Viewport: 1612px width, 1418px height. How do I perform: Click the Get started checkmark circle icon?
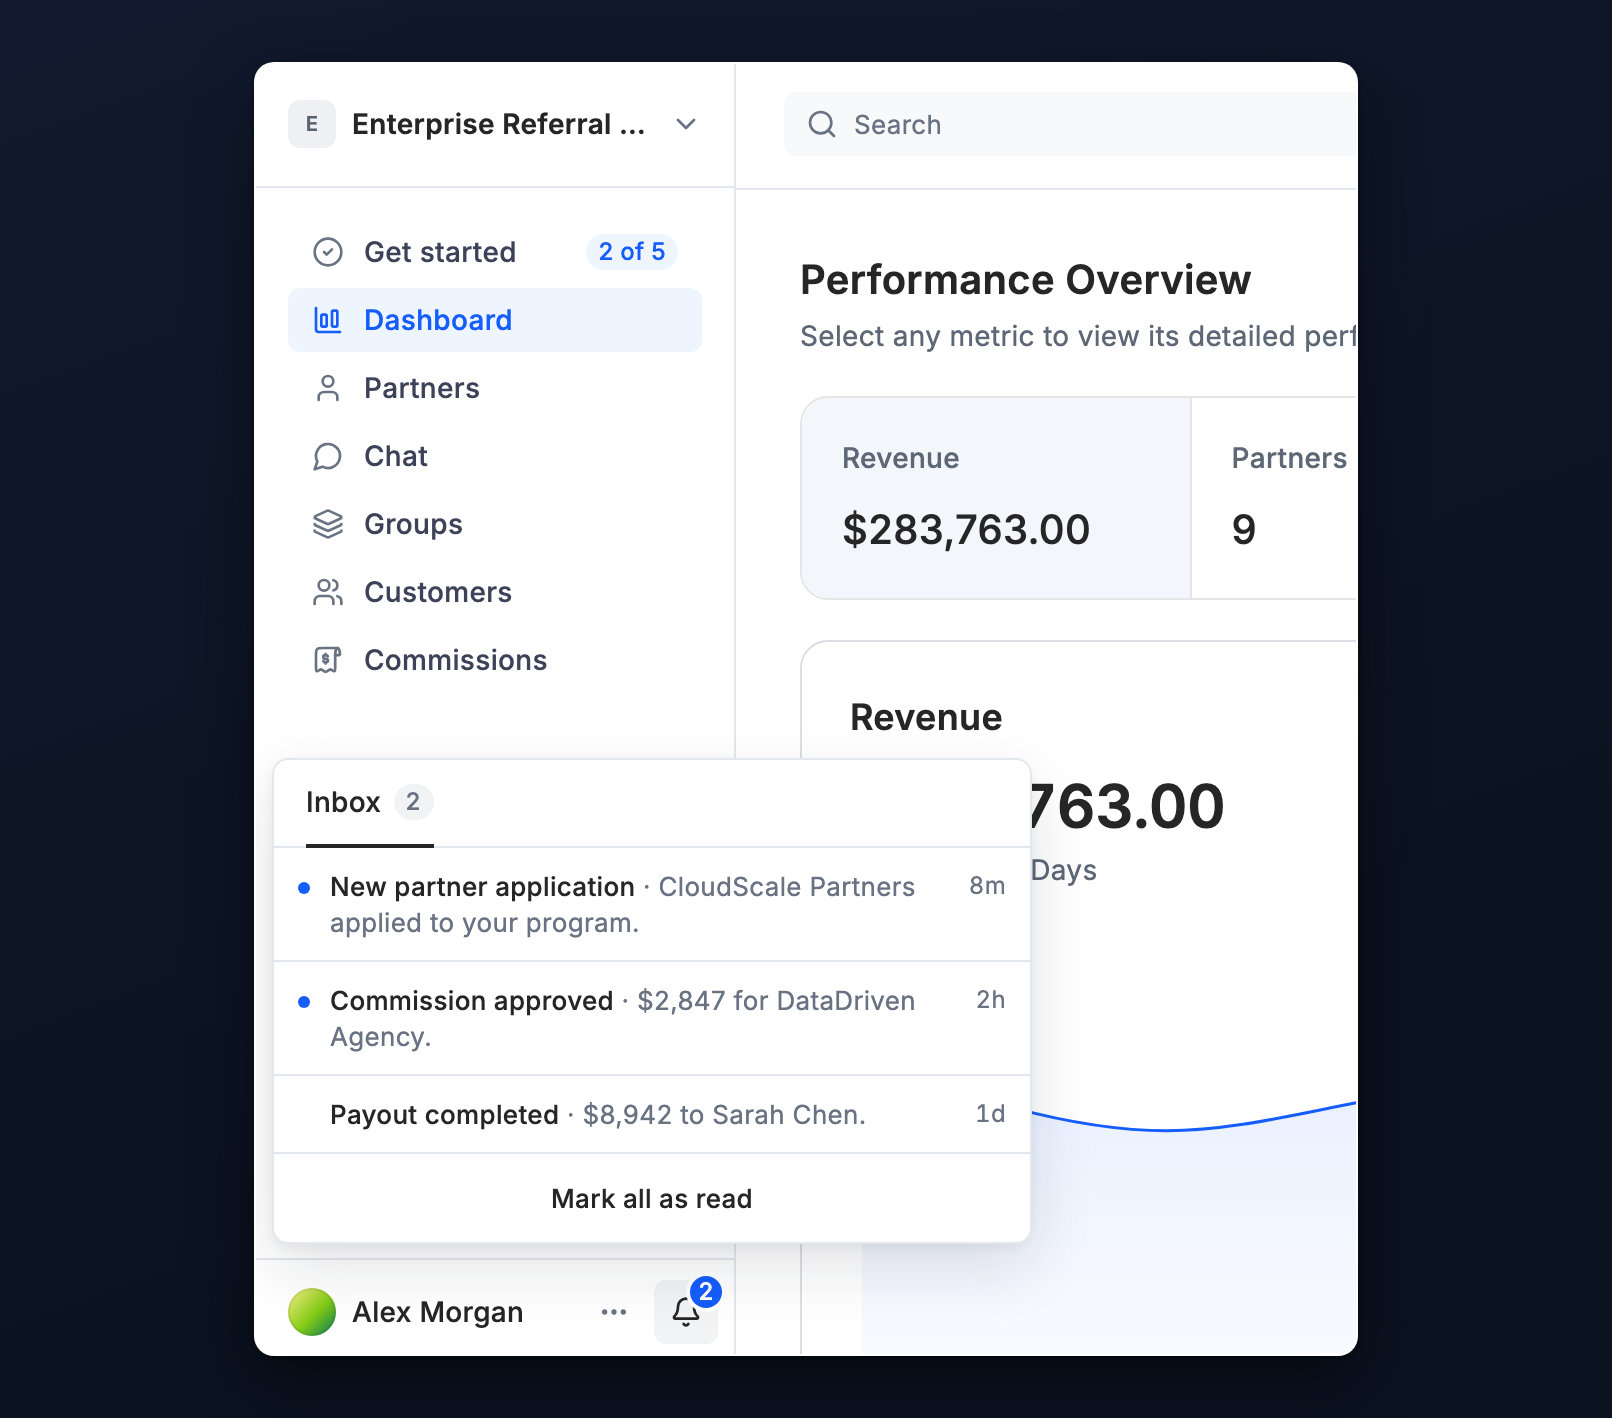tap(328, 252)
